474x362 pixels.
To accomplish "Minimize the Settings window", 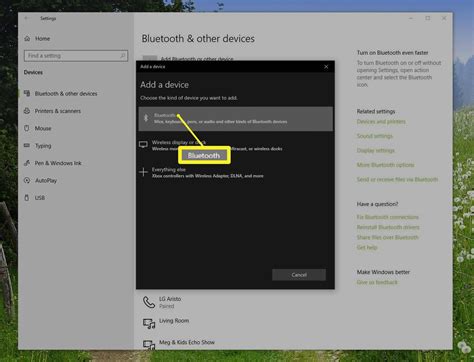I will pyautogui.click(x=411, y=18).
